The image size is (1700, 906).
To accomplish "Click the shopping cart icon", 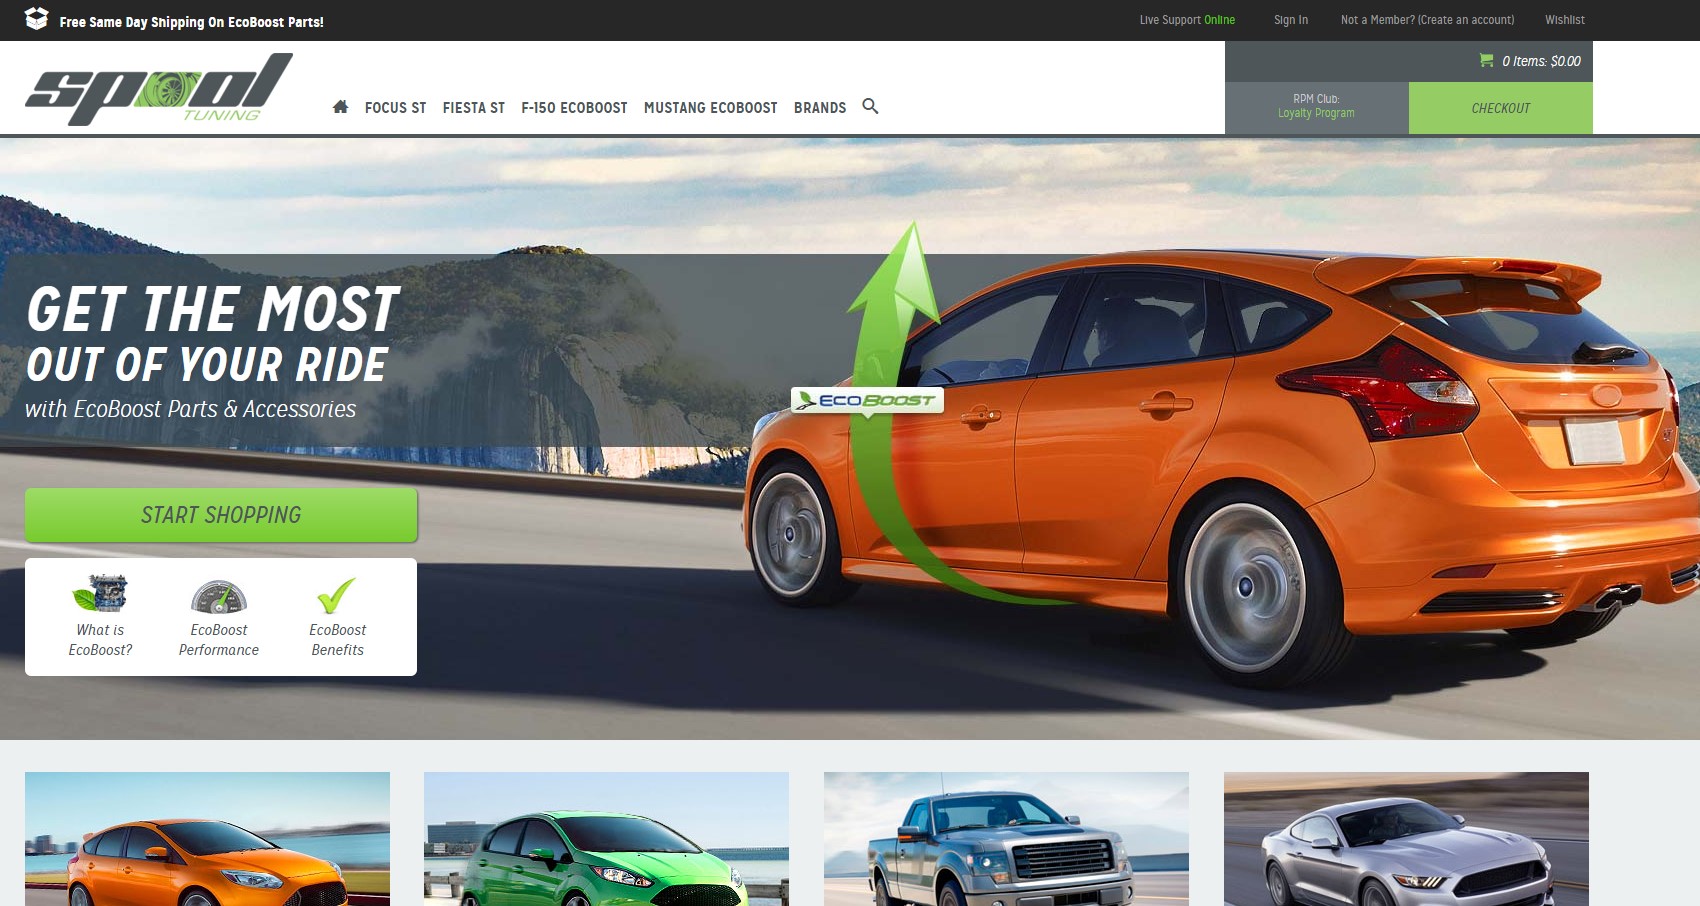I will click(x=1486, y=61).
